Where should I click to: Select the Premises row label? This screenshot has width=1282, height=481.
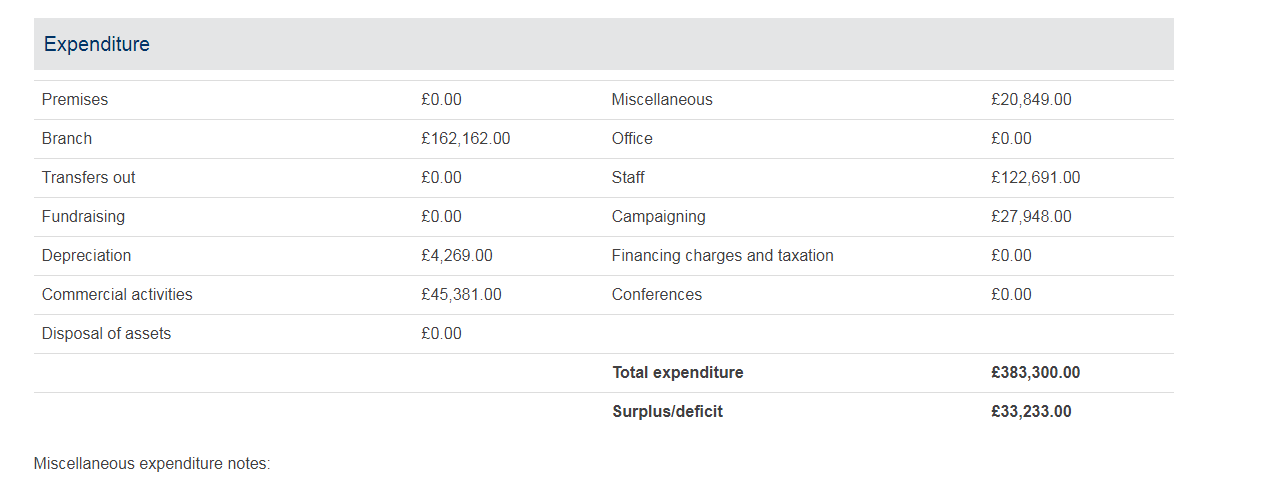(75, 100)
